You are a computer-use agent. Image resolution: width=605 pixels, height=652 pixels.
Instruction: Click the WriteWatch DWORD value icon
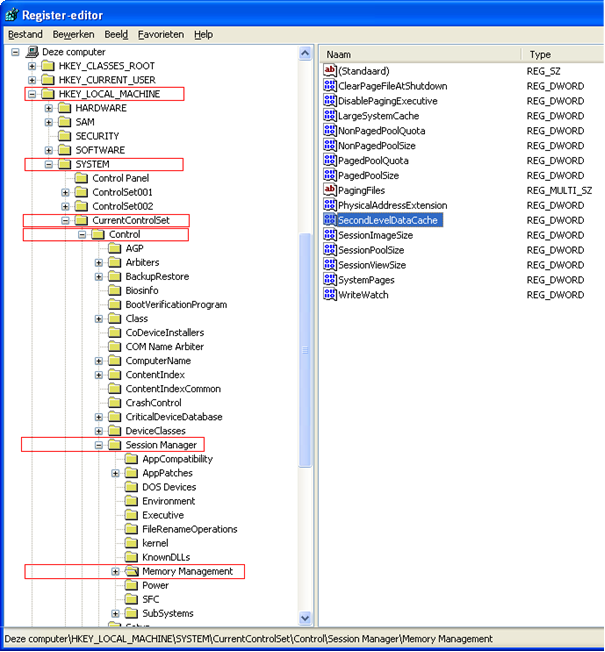[330, 295]
